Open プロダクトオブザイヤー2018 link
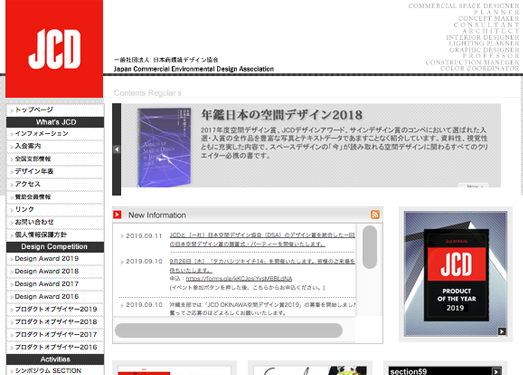Image resolution: width=523 pixels, height=375 pixels. click(x=55, y=322)
